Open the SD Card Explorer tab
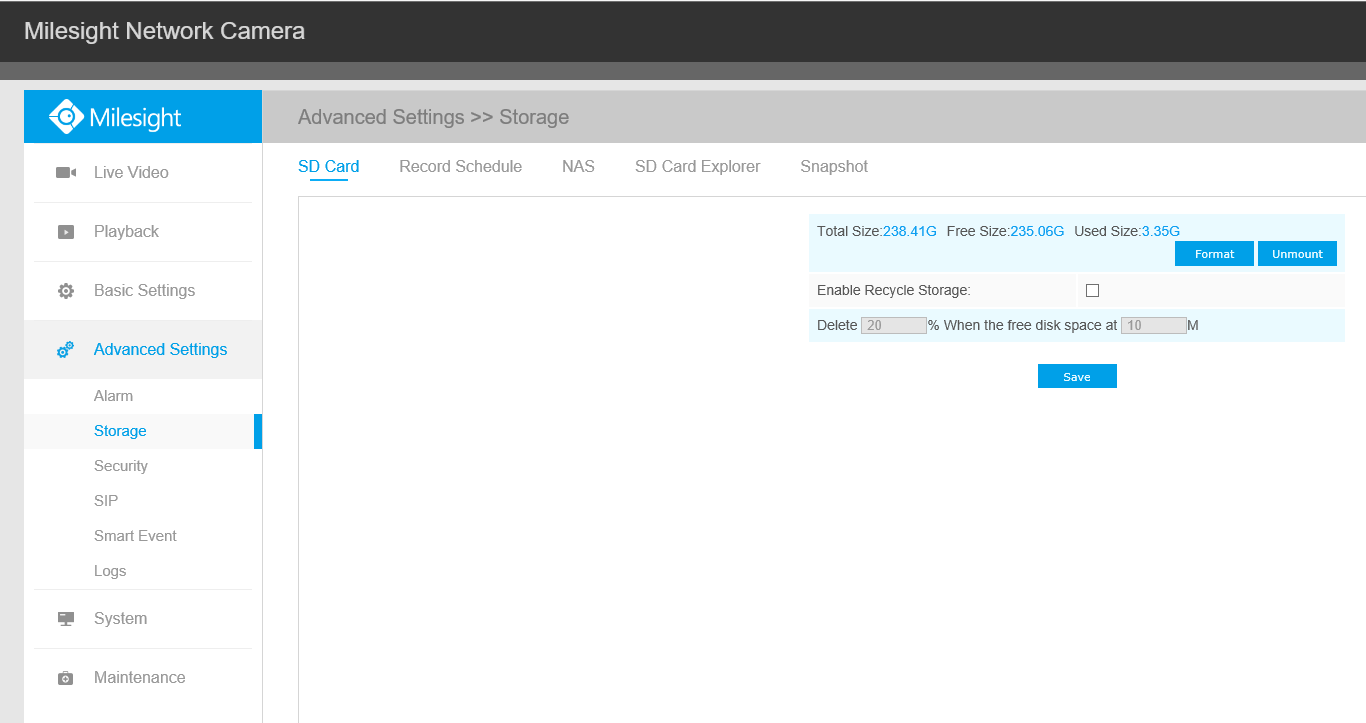Viewport: 1366px width, 723px height. (x=697, y=167)
